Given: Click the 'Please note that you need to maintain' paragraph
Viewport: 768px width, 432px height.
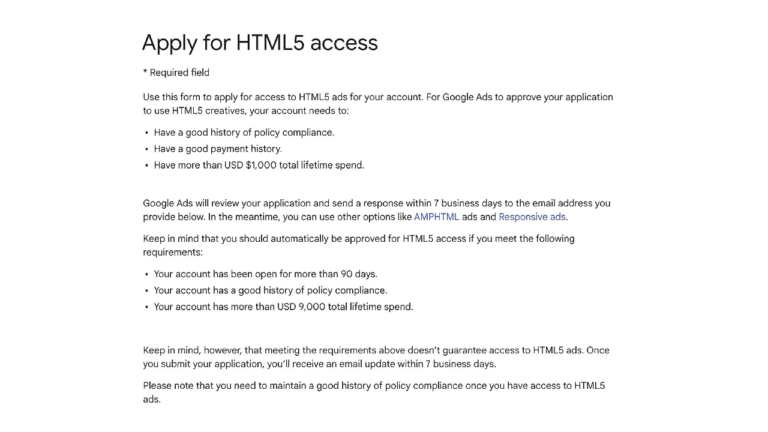Looking at the screenshot, I should 374,392.
